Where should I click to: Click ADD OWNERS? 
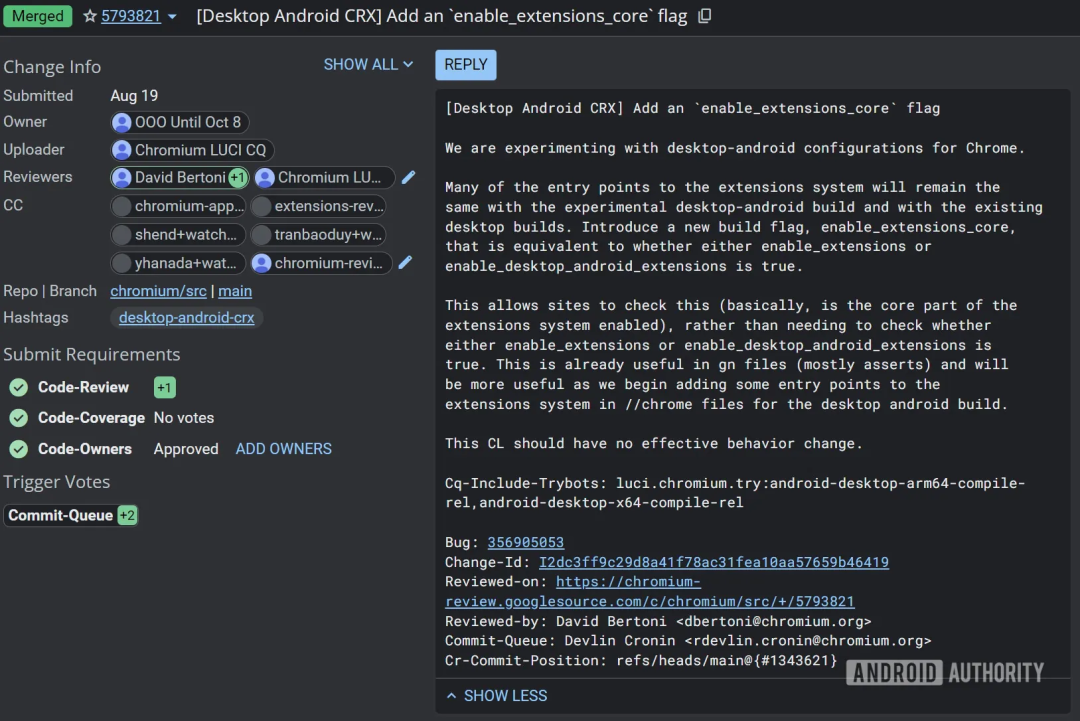pos(284,449)
